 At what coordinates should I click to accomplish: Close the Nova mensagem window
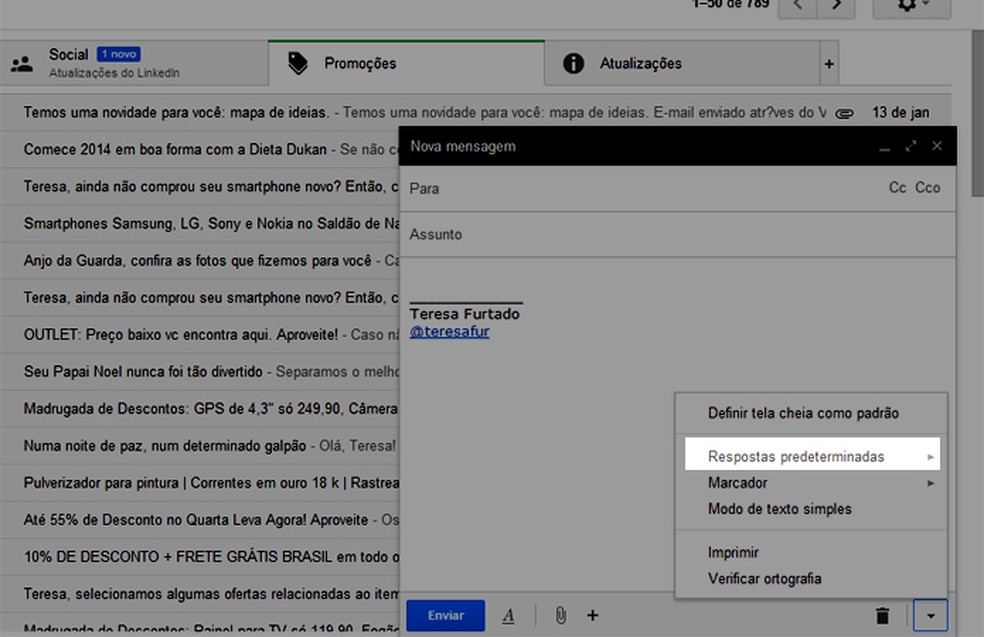pos(937,146)
